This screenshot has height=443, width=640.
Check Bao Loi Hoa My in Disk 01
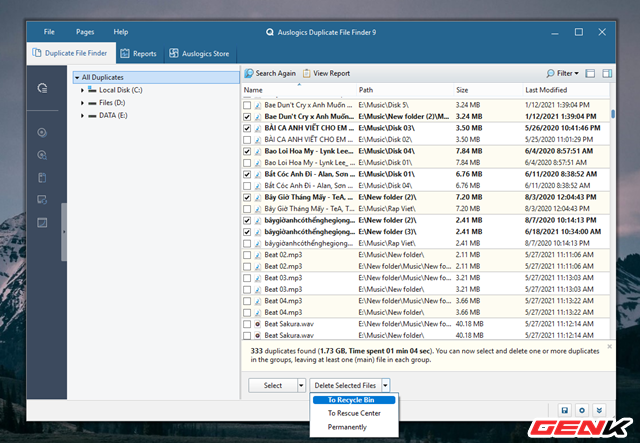point(247,163)
